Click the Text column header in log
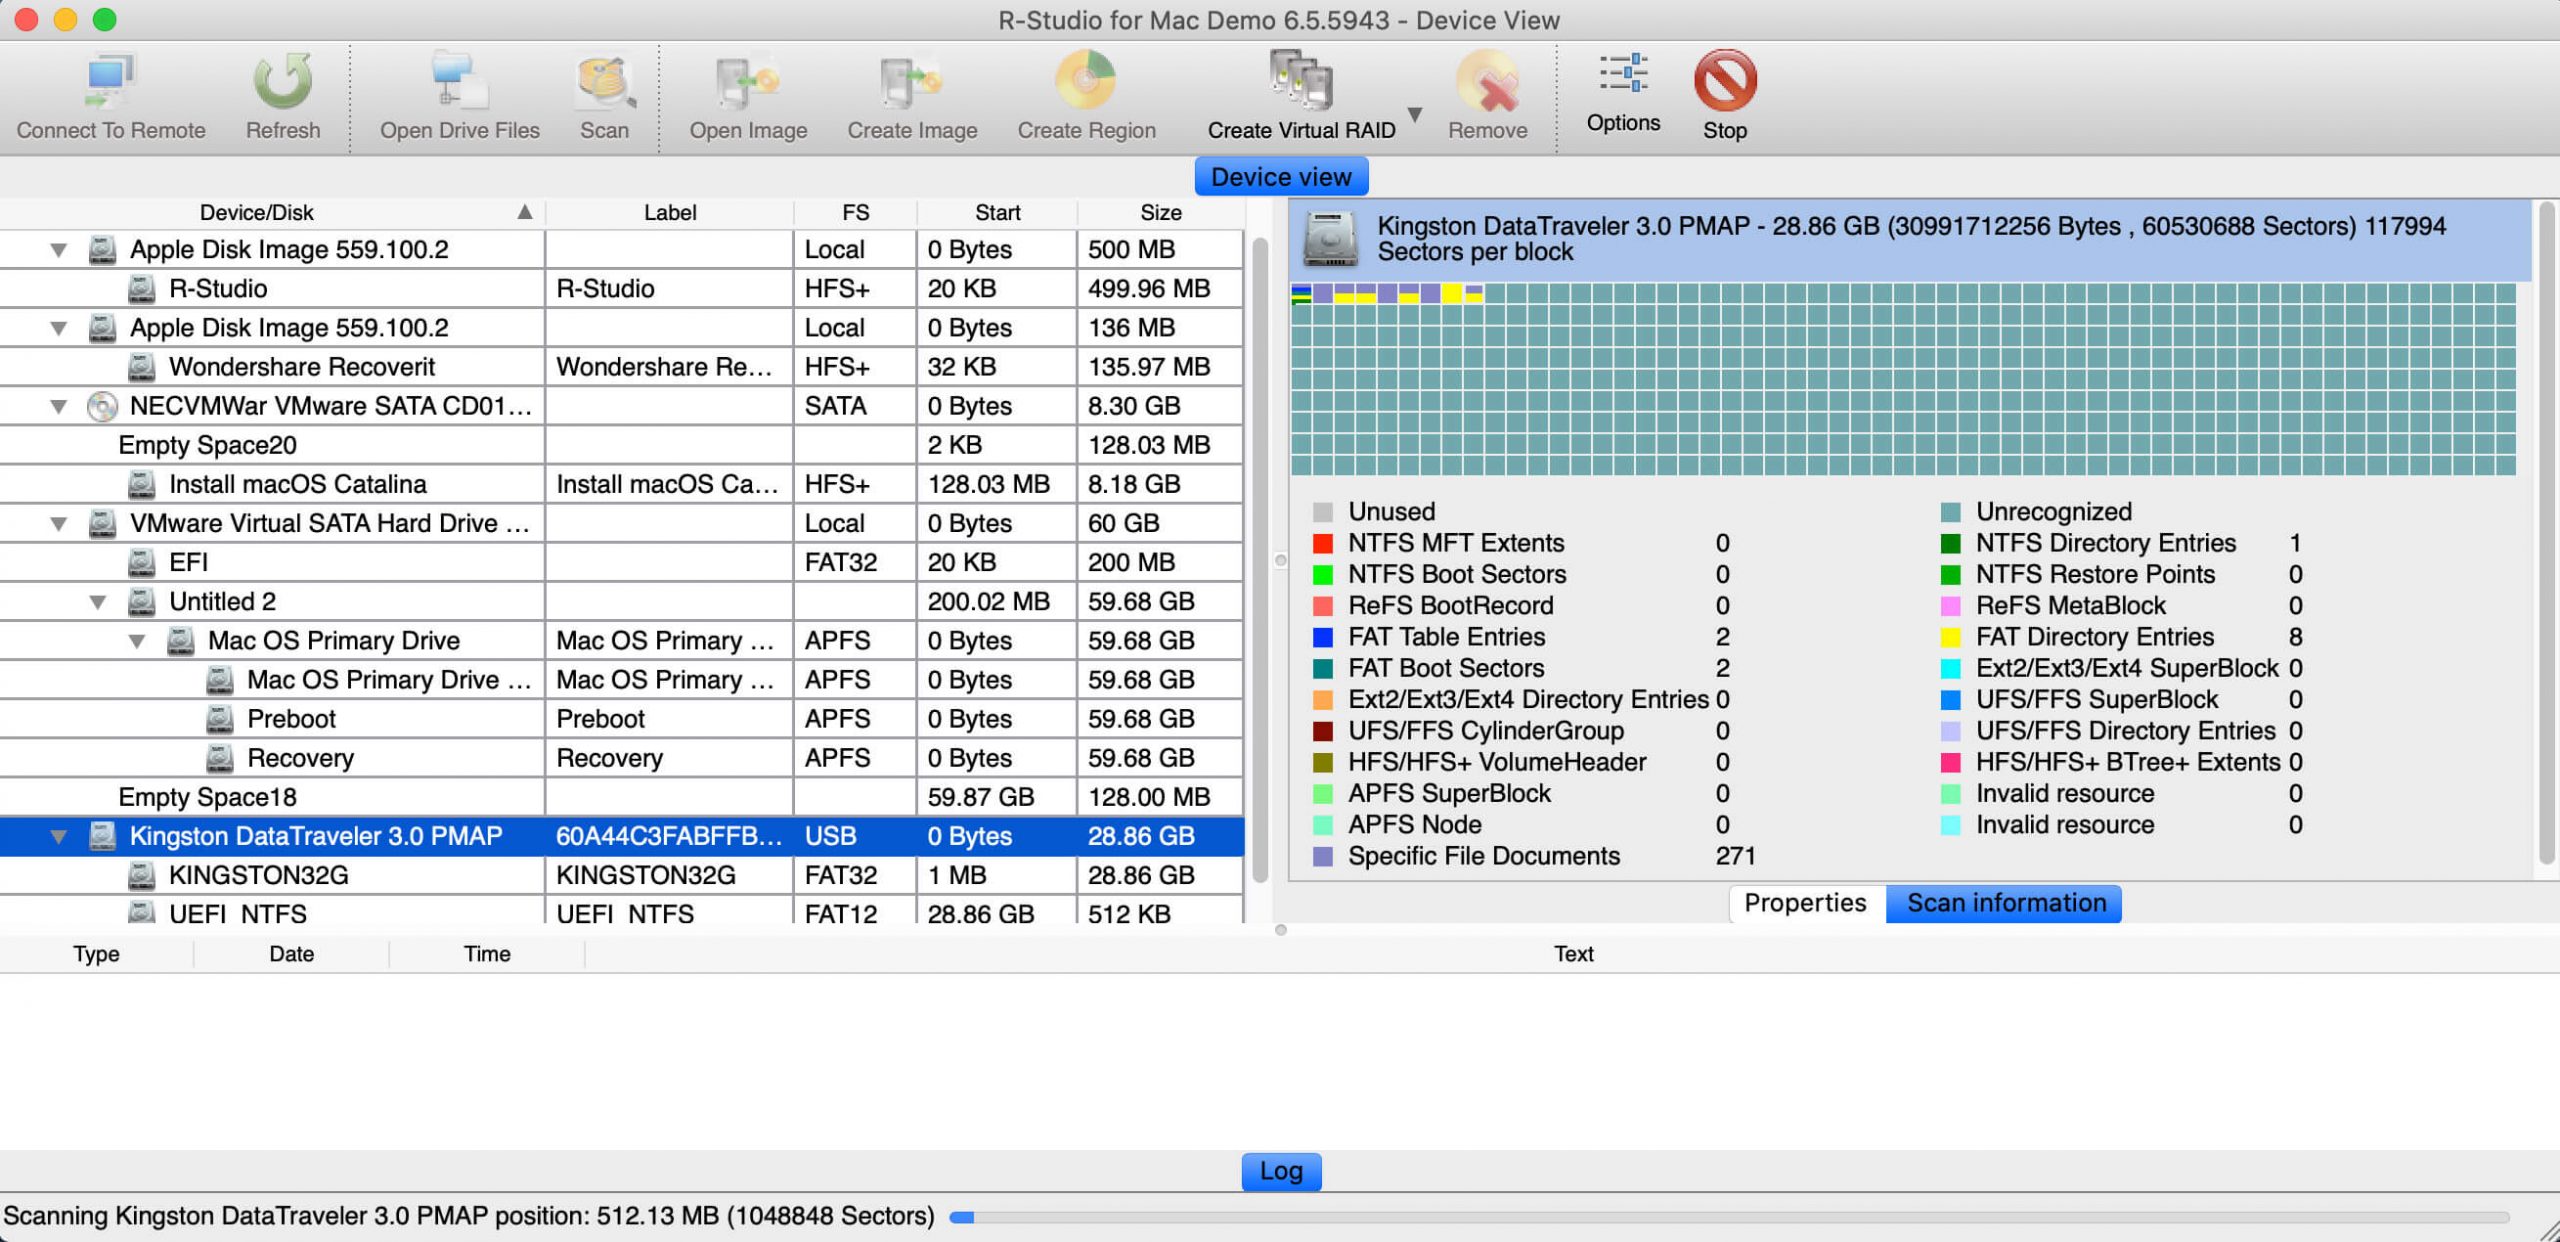Screen dimensions: 2560x1242 tap(1572, 954)
